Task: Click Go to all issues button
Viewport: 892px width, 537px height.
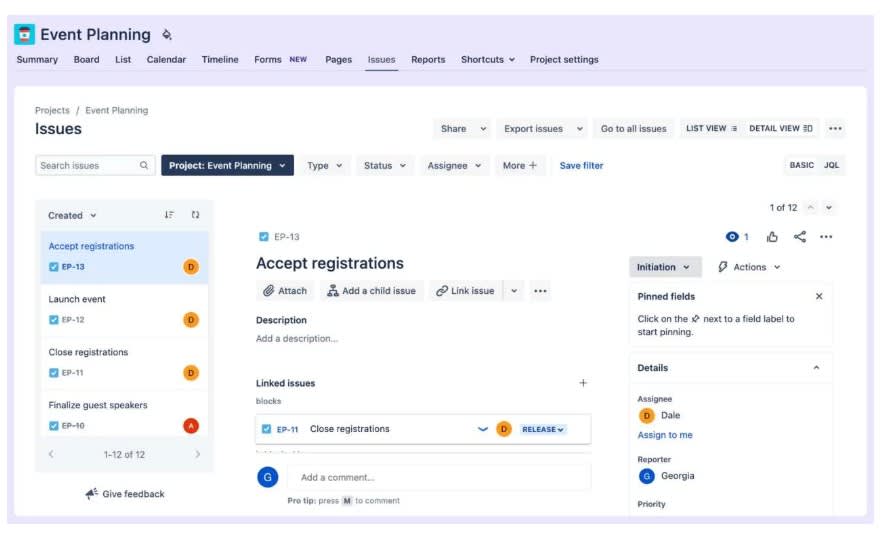Action: click(x=633, y=129)
